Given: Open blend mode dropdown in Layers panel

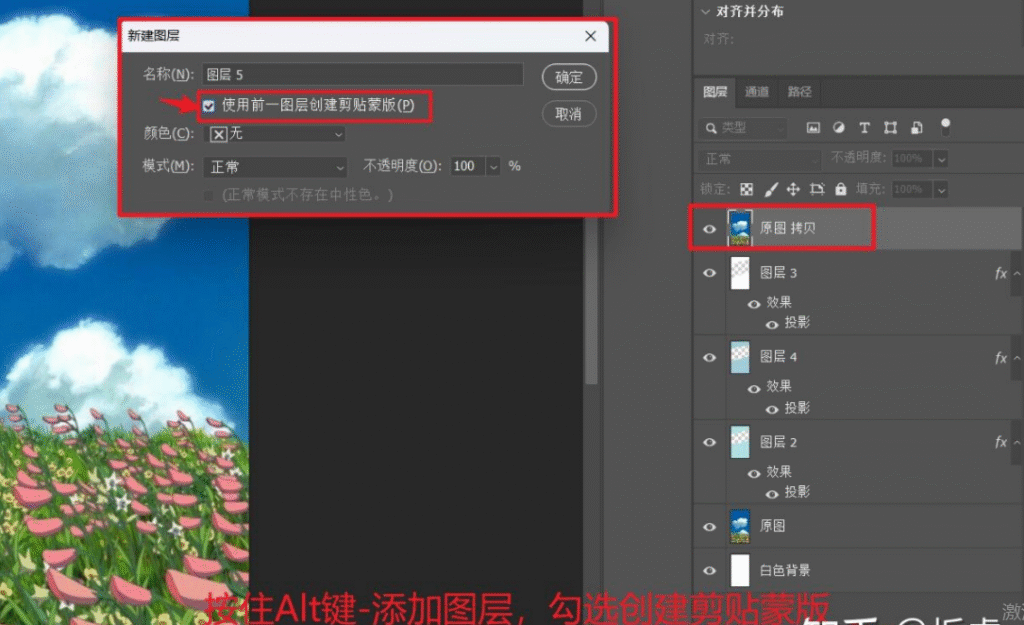Looking at the screenshot, I should (x=760, y=159).
